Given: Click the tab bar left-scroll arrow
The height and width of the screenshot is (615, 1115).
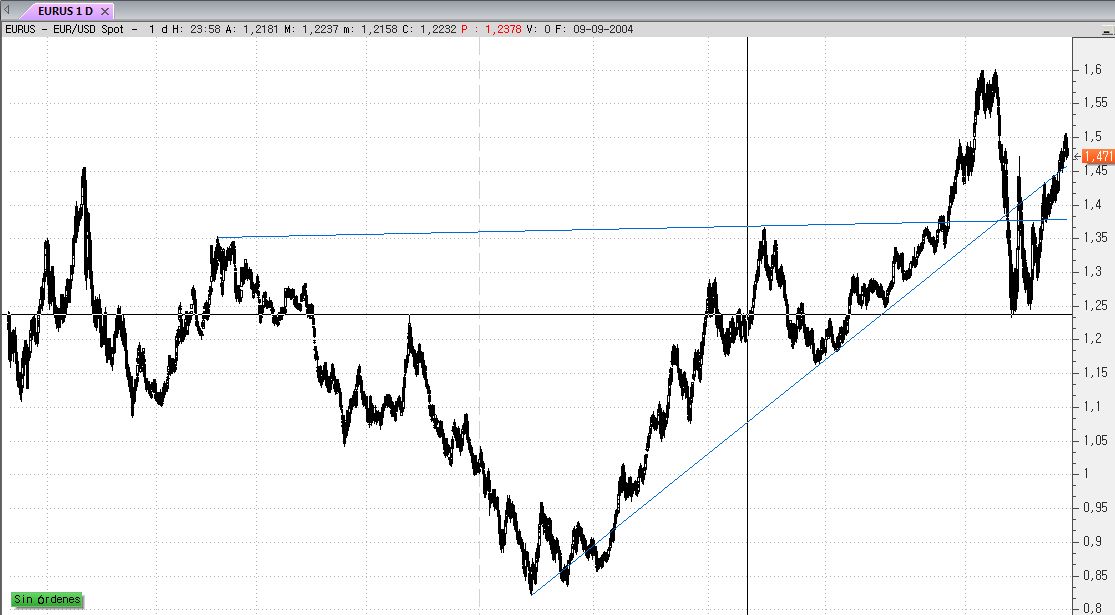Looking at the screenshot, I should [x=7, y=10].
